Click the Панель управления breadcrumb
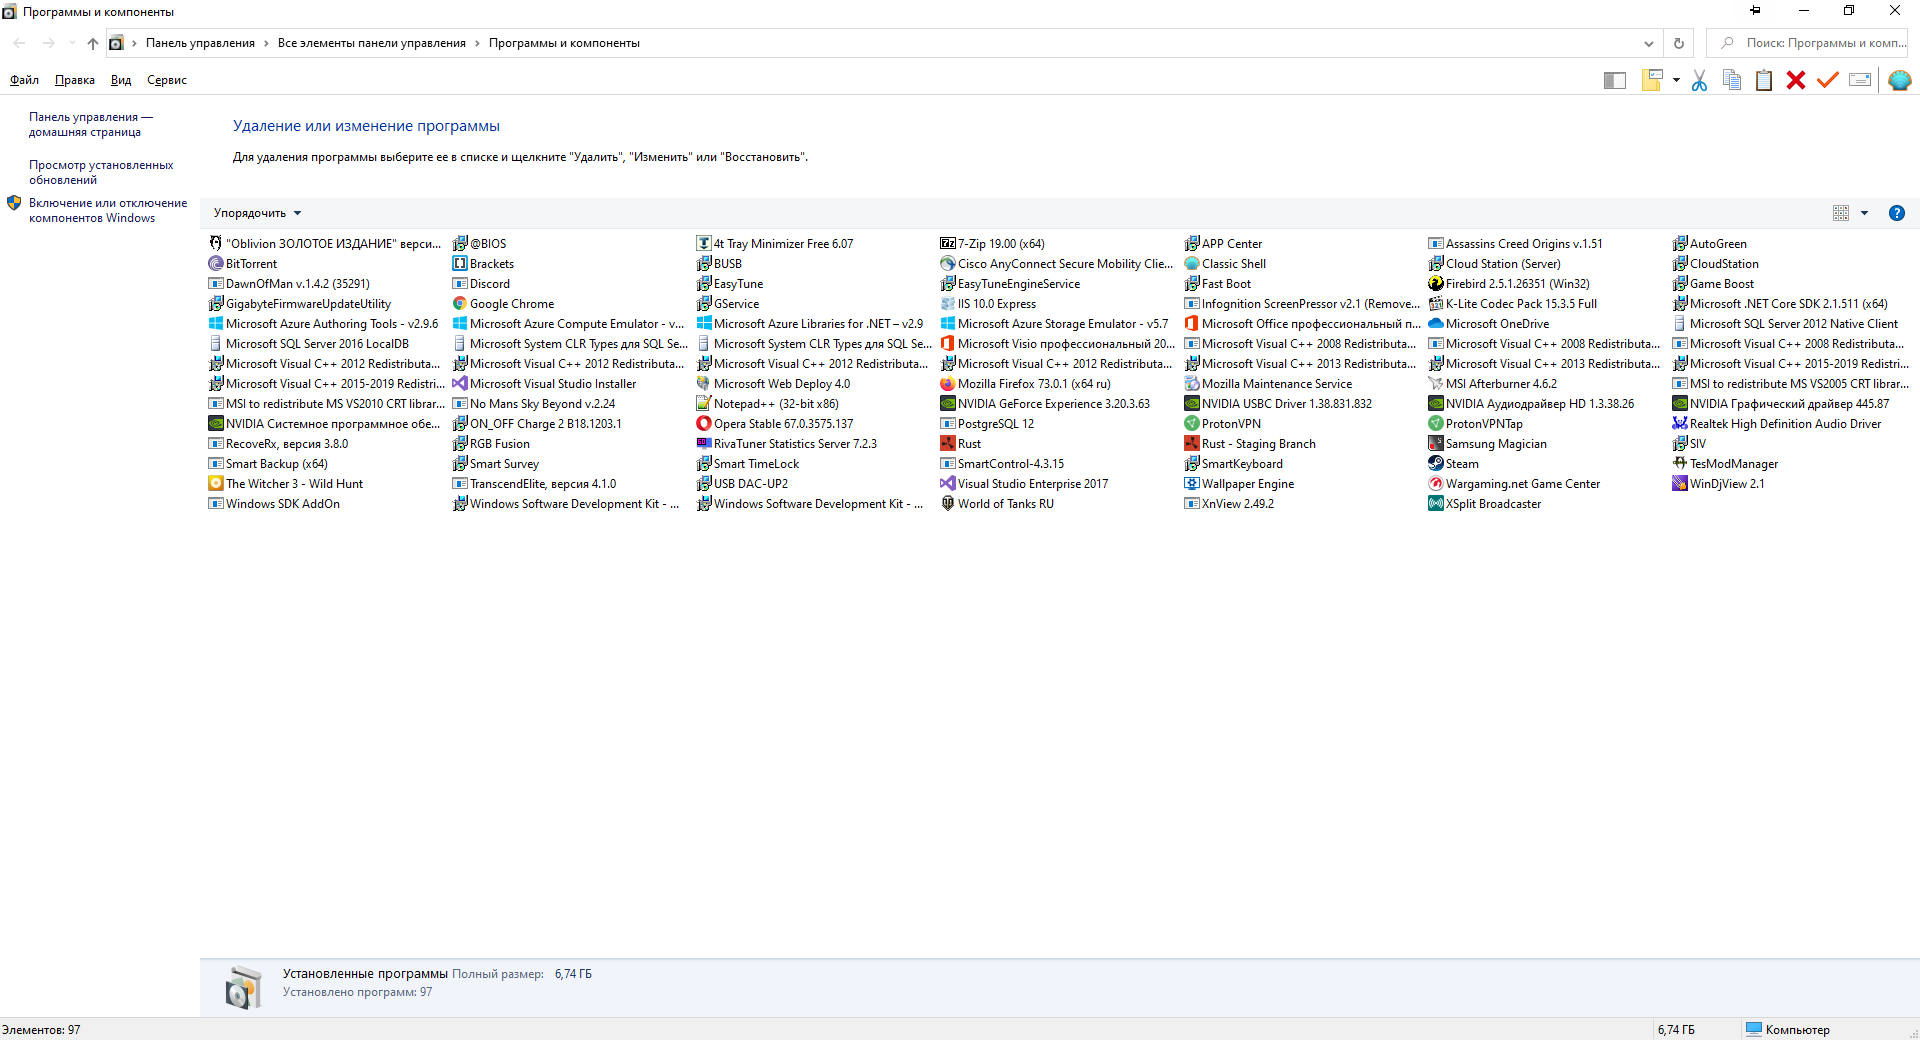The image size is (1920, 1040). (200, 43)
